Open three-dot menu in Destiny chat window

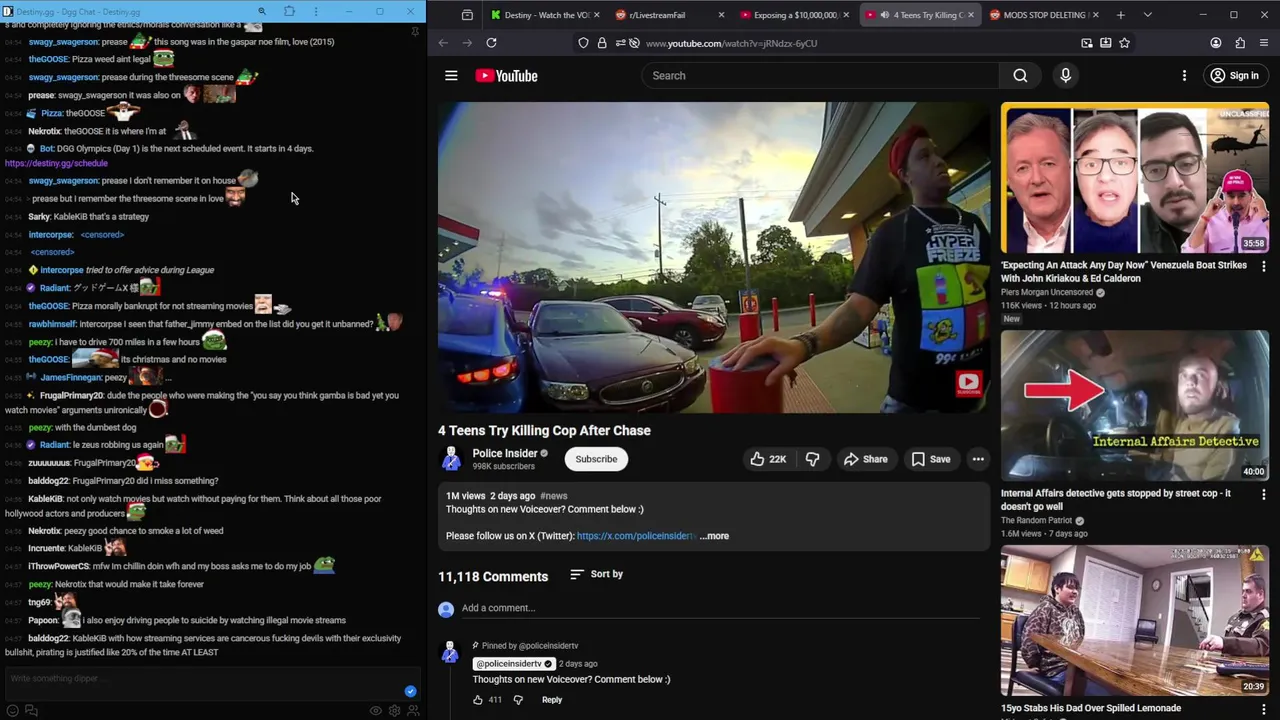[316, 11]
